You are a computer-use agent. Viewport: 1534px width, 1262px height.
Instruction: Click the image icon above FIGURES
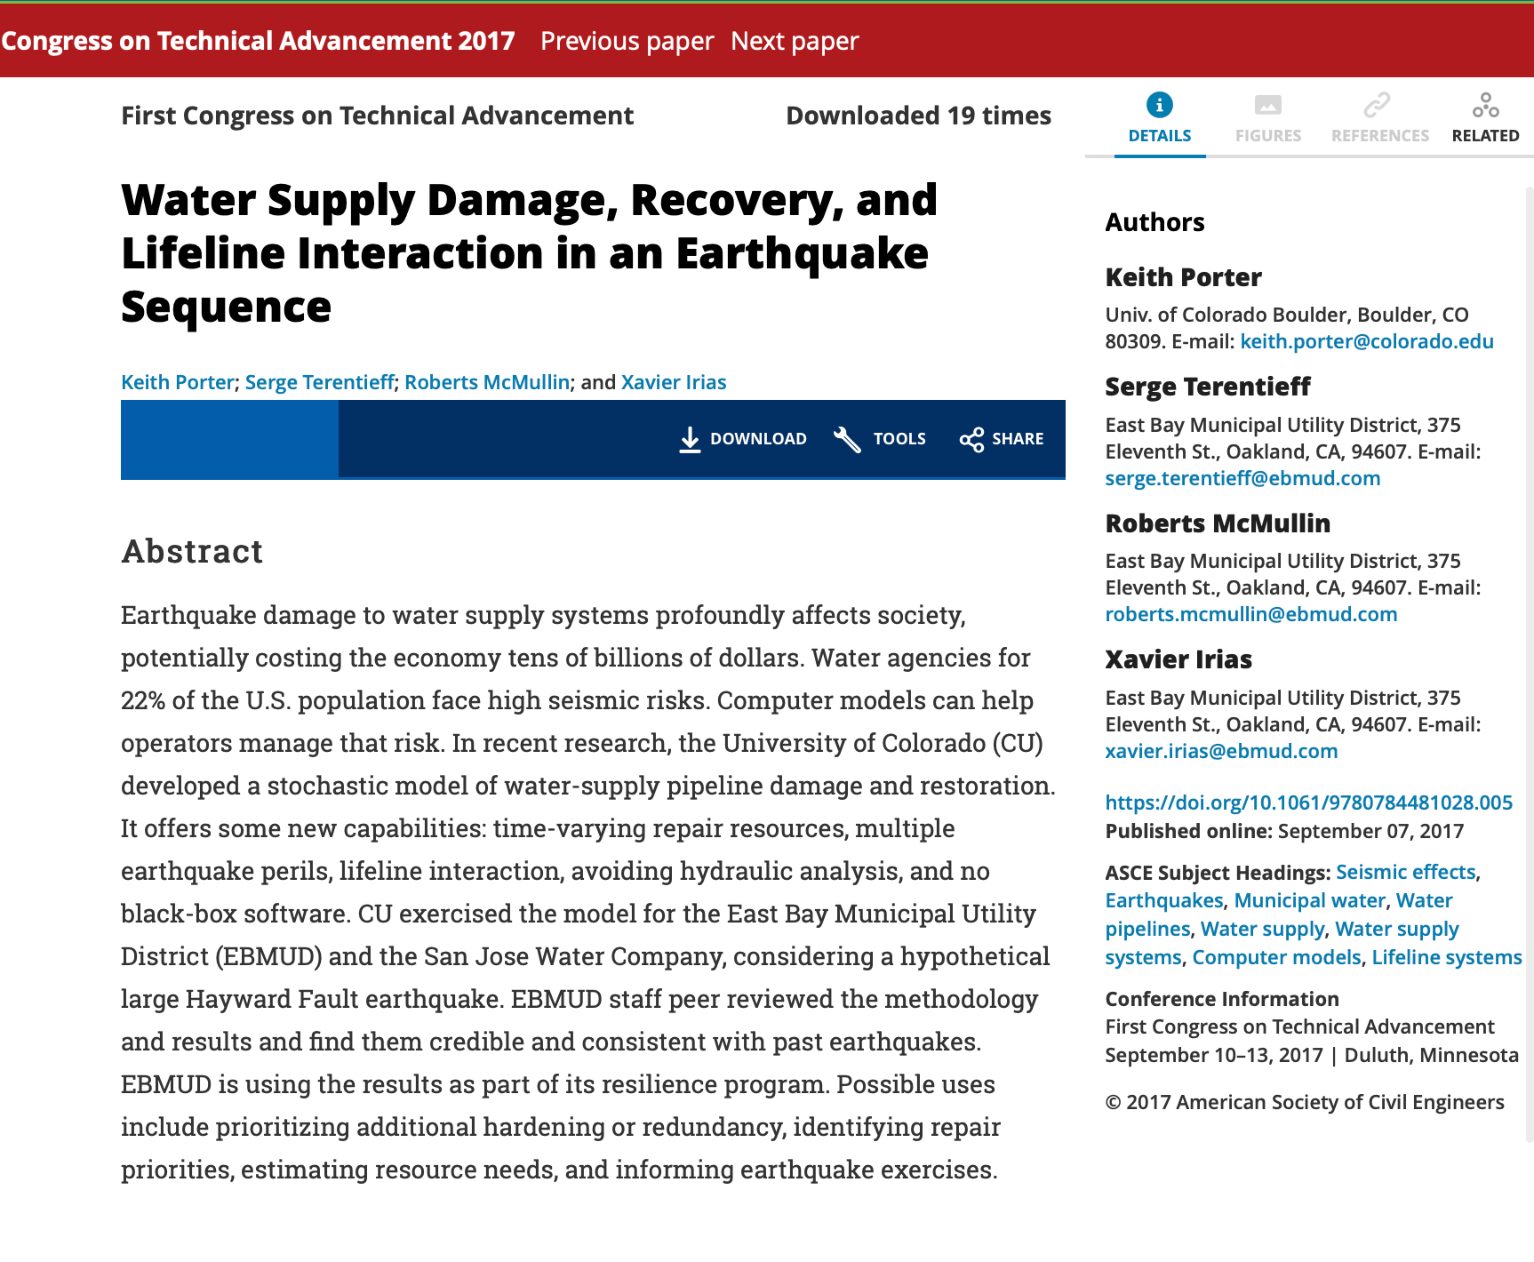click(x=1267, y=103)
